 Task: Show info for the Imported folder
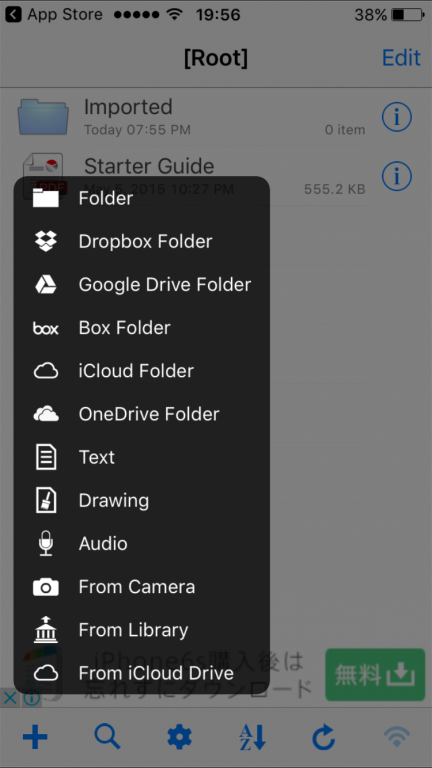(x=397, y=117)
